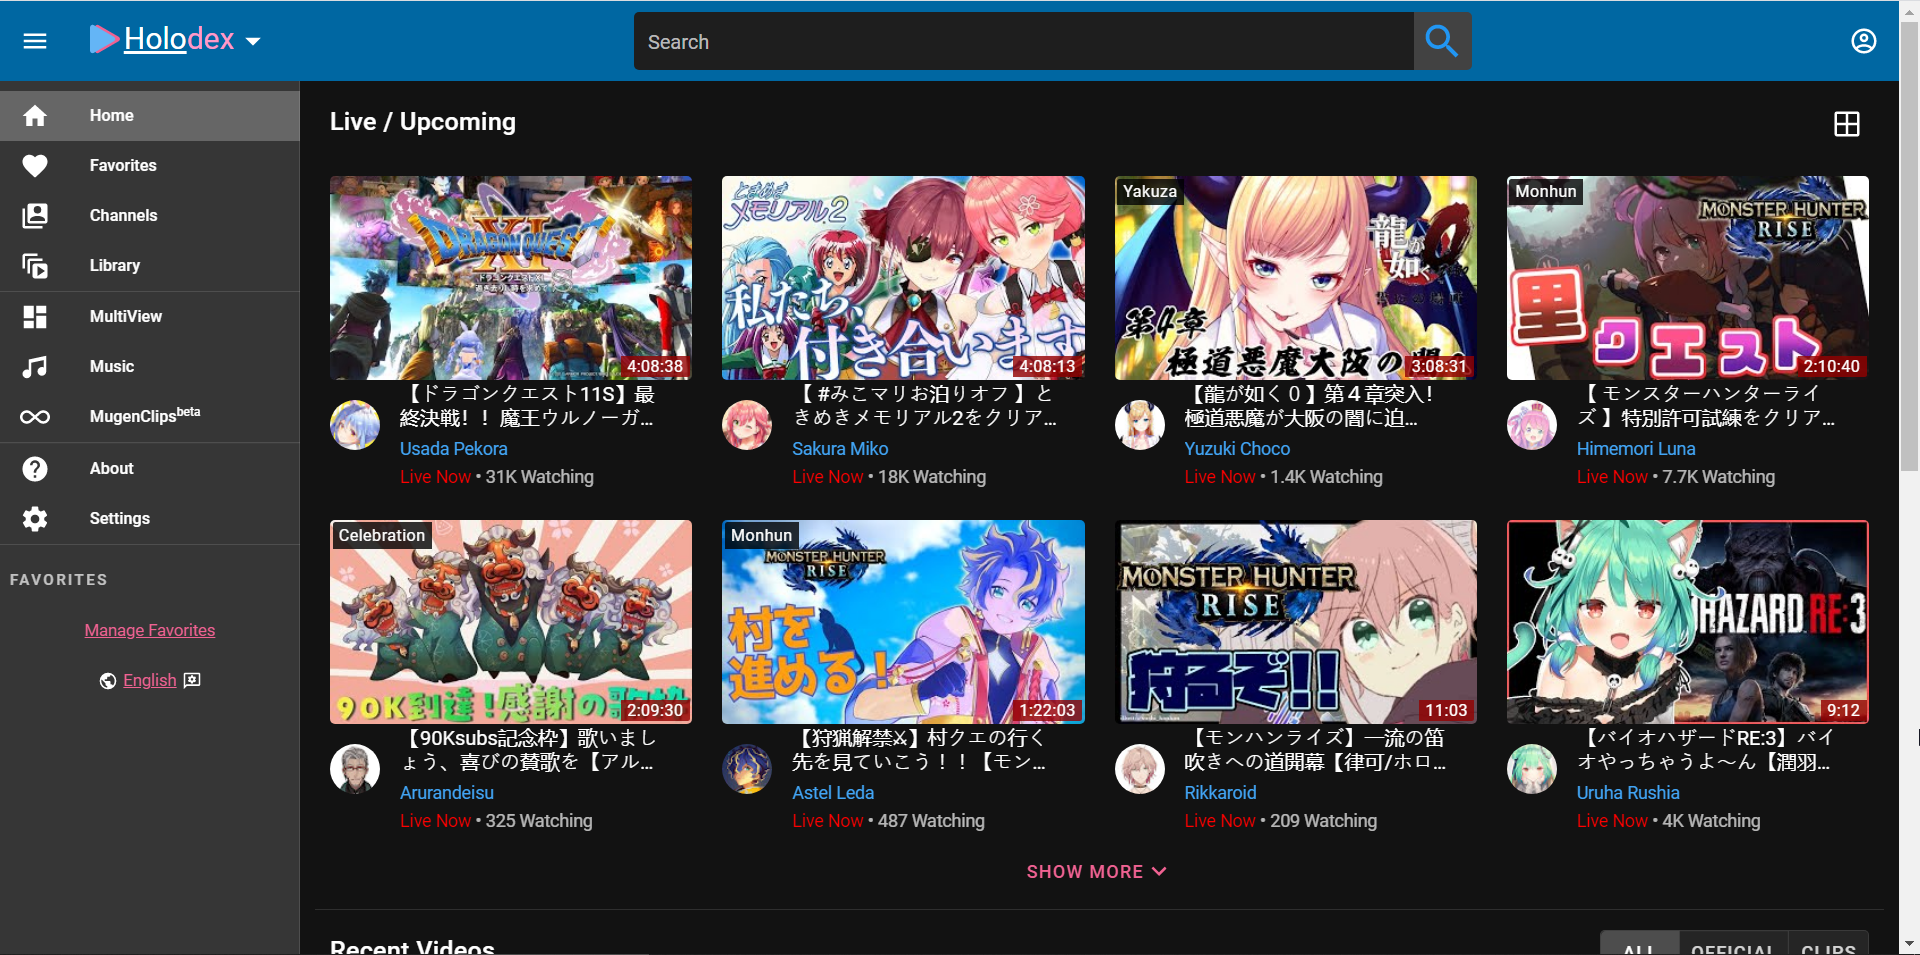Click the Celebration topic tag

click(x=381, y=535)
